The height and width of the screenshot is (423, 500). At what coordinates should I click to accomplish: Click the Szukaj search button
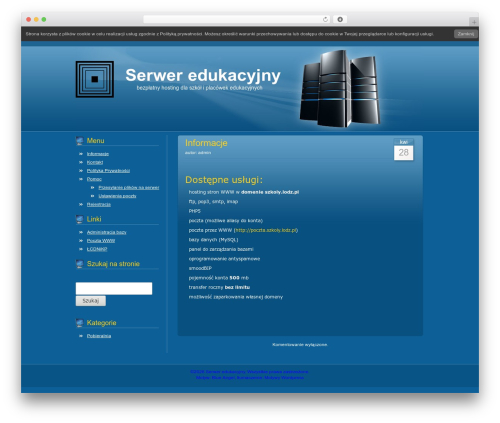[x=91, y=301]
